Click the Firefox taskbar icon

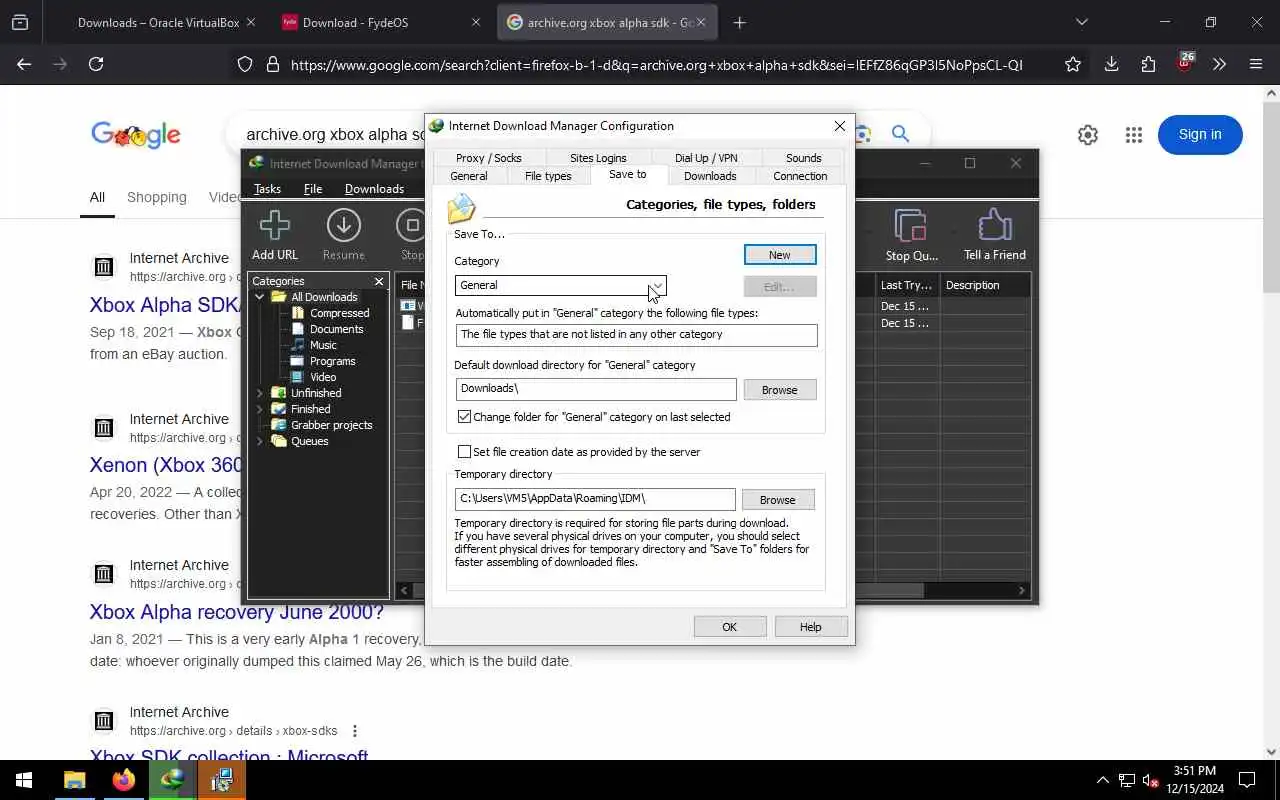123,780
